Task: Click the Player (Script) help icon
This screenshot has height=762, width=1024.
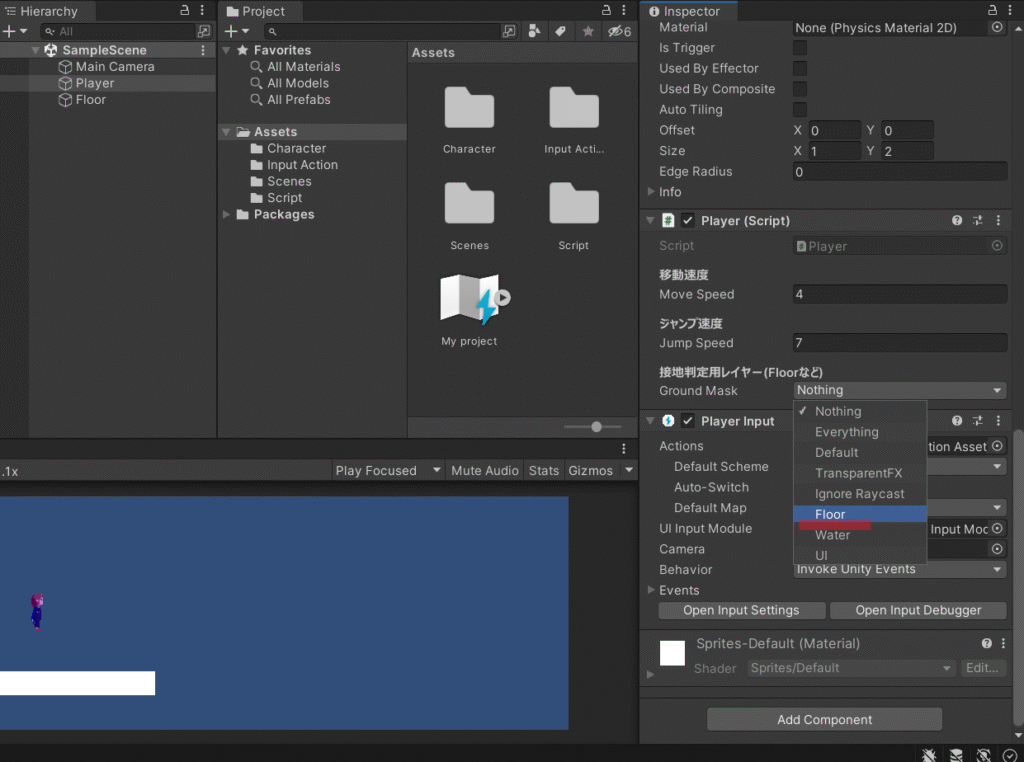Action: coord(957,221)
